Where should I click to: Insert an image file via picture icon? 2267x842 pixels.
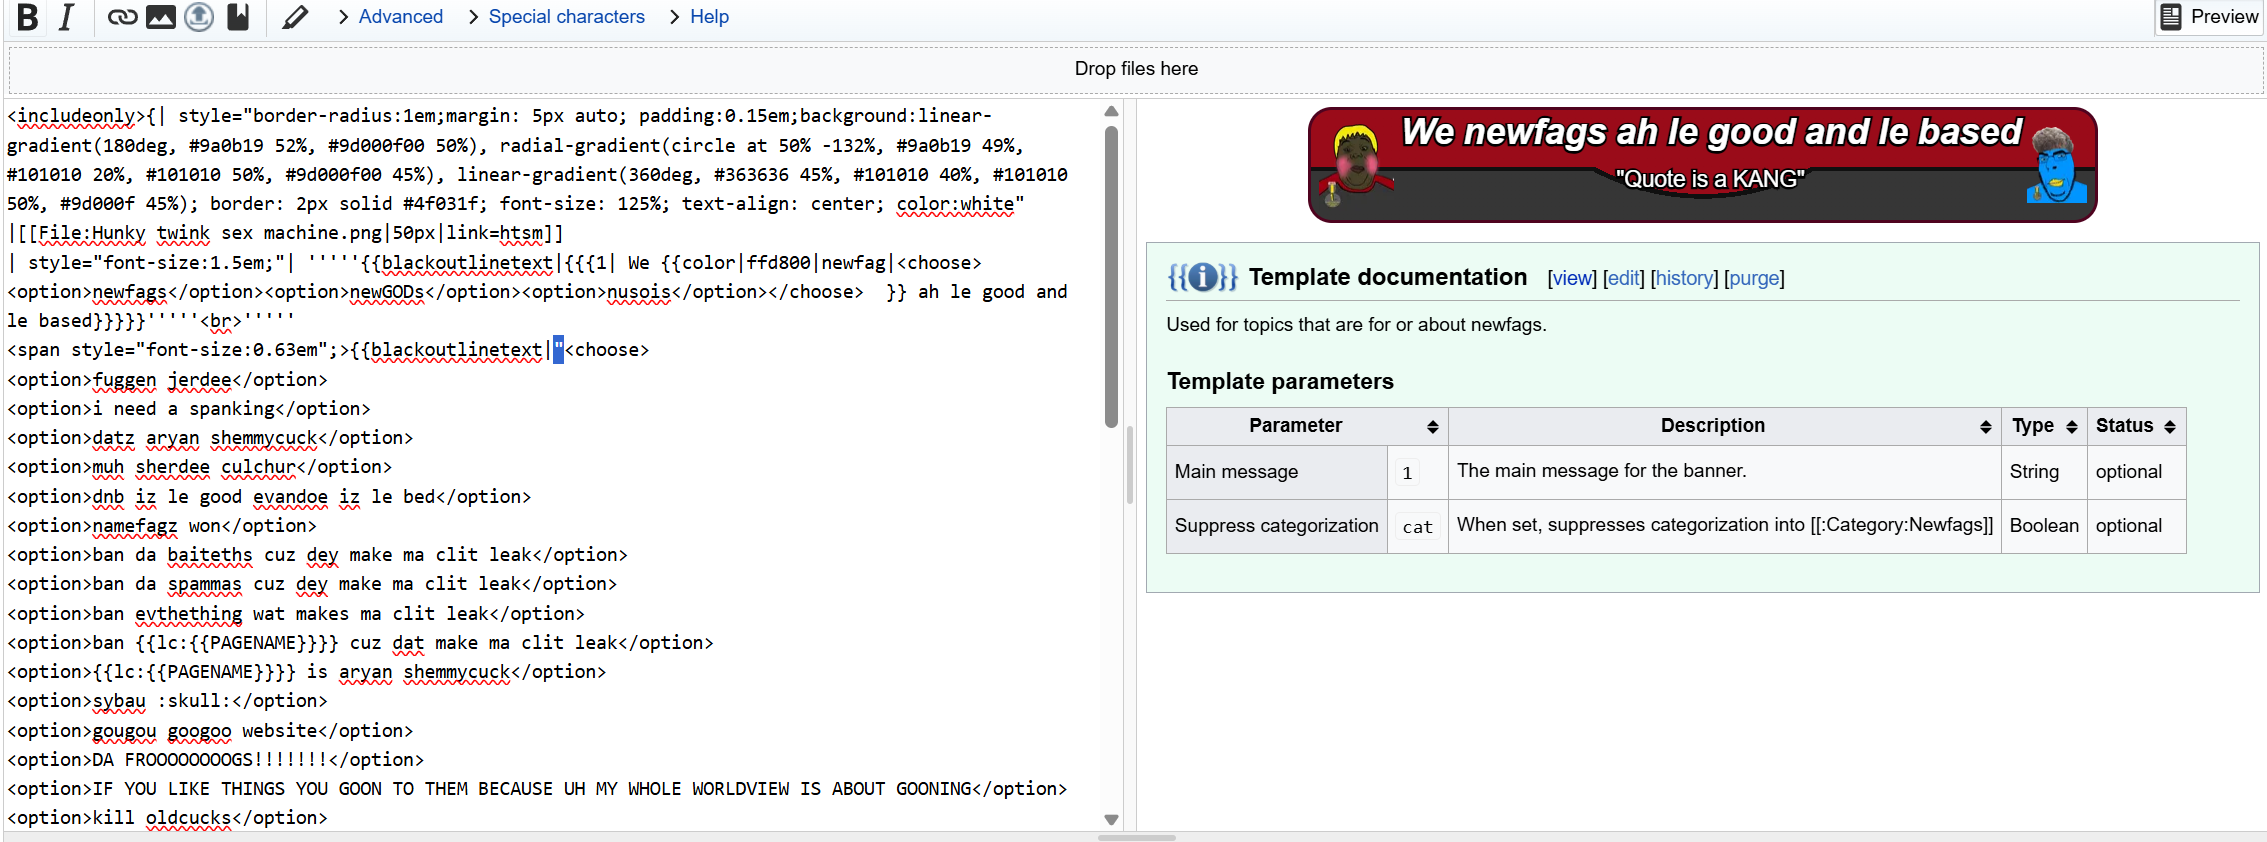click(160, 17)
